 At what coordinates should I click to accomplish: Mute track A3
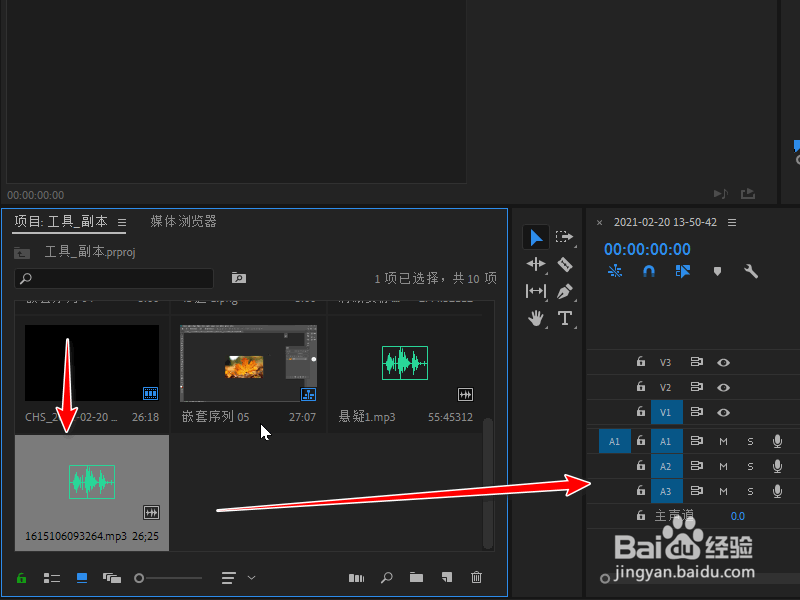pyautogui.click(x=723, y=491)
